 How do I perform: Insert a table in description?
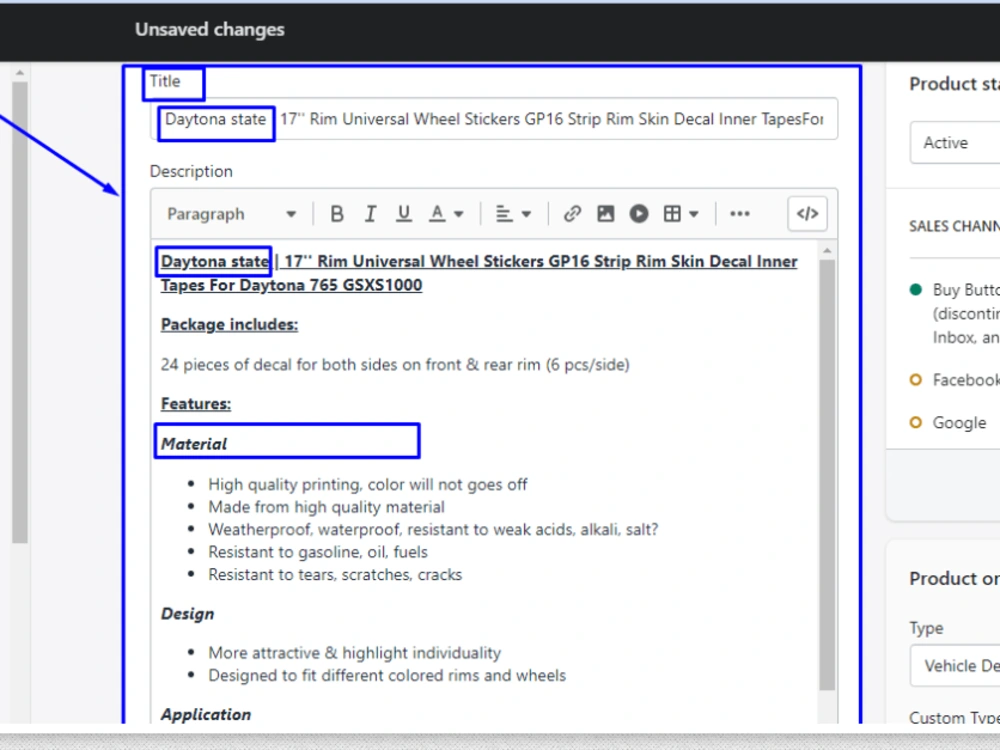coord(672,214)
